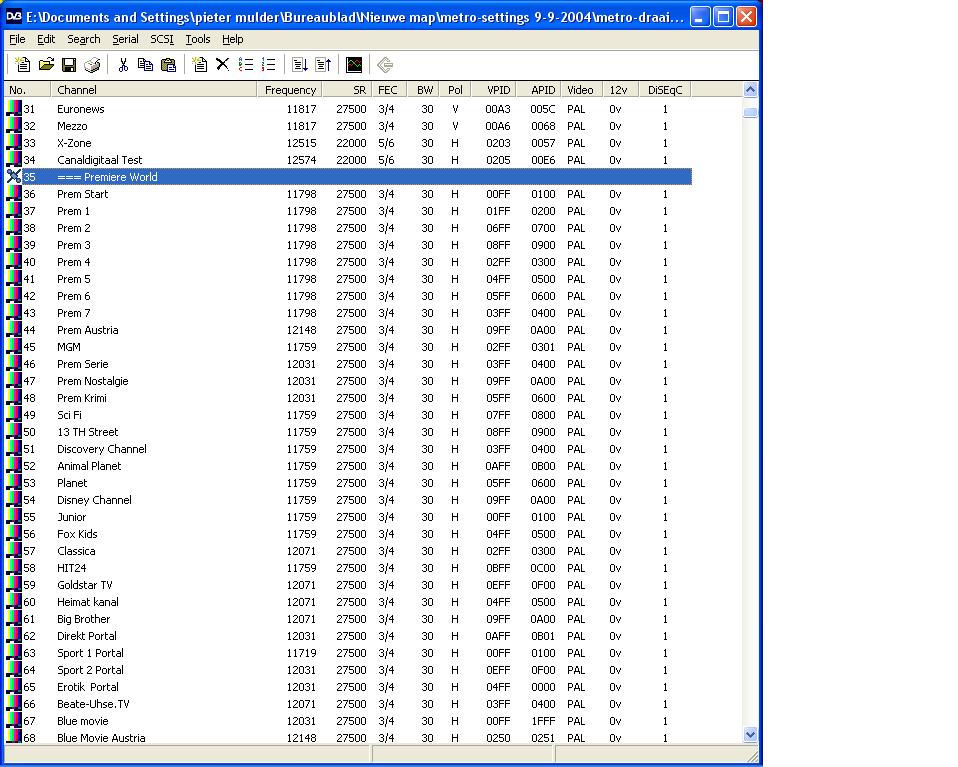Click the Channel column header

pyautogui.click(x=154, y=90)
